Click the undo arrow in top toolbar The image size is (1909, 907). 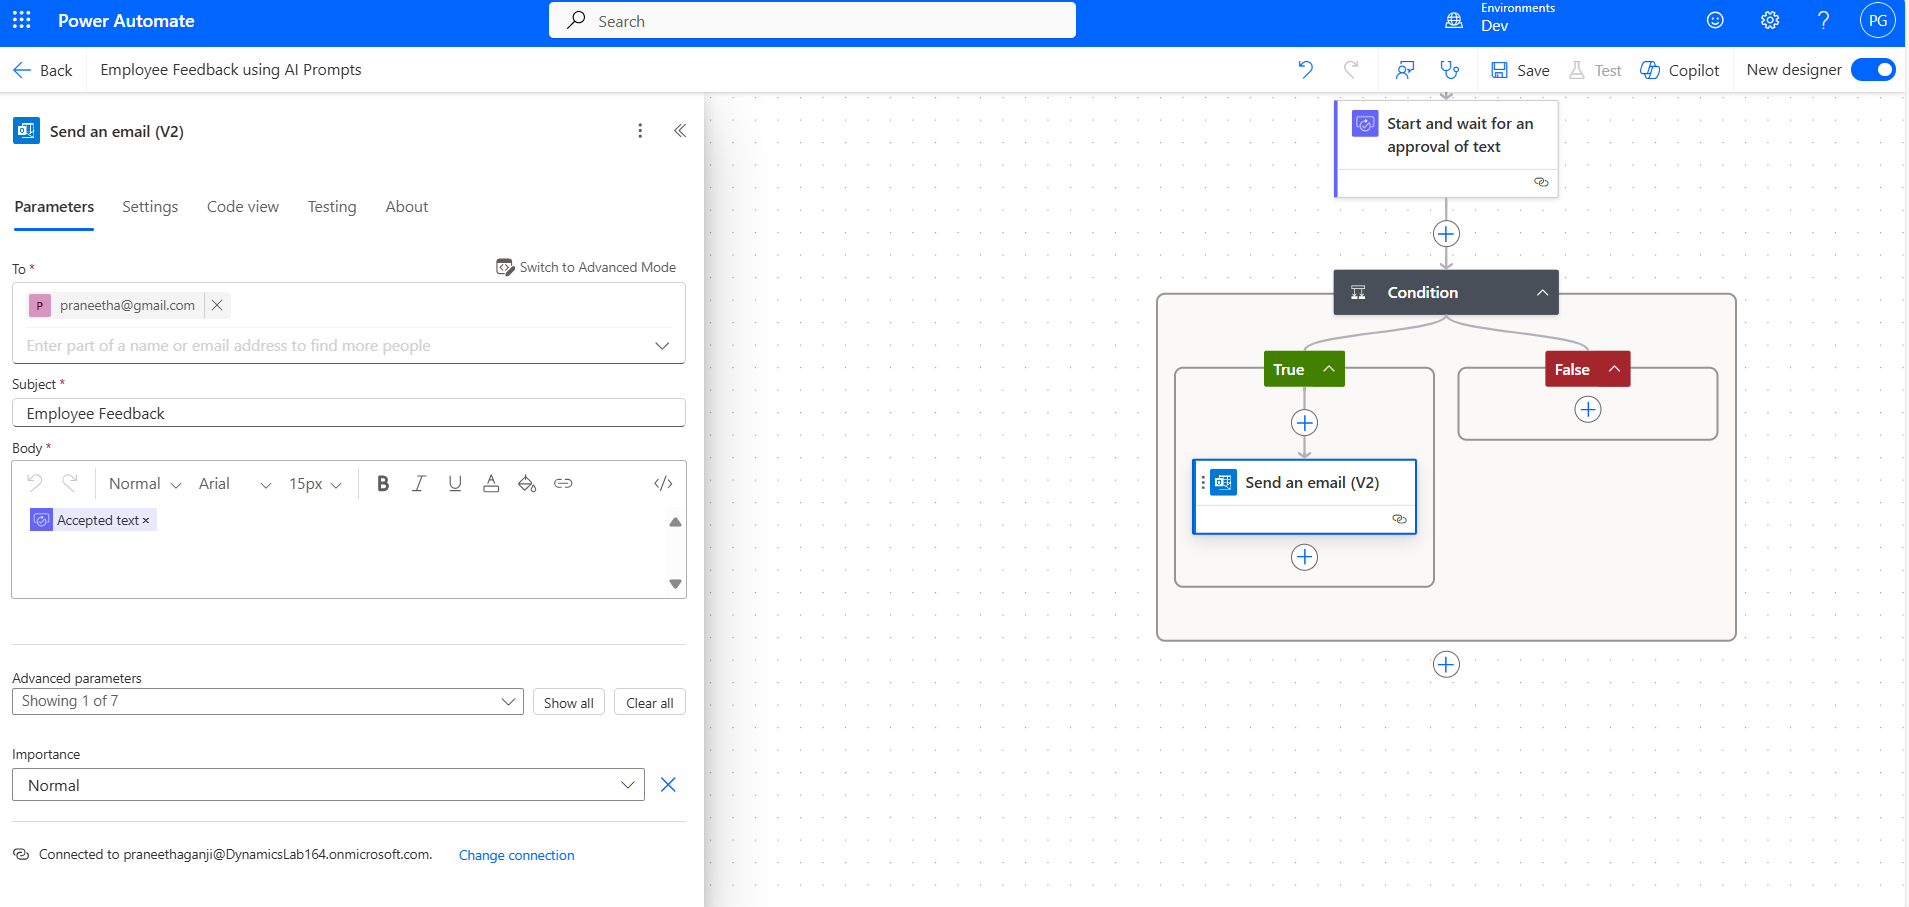tap(1305, 70)
